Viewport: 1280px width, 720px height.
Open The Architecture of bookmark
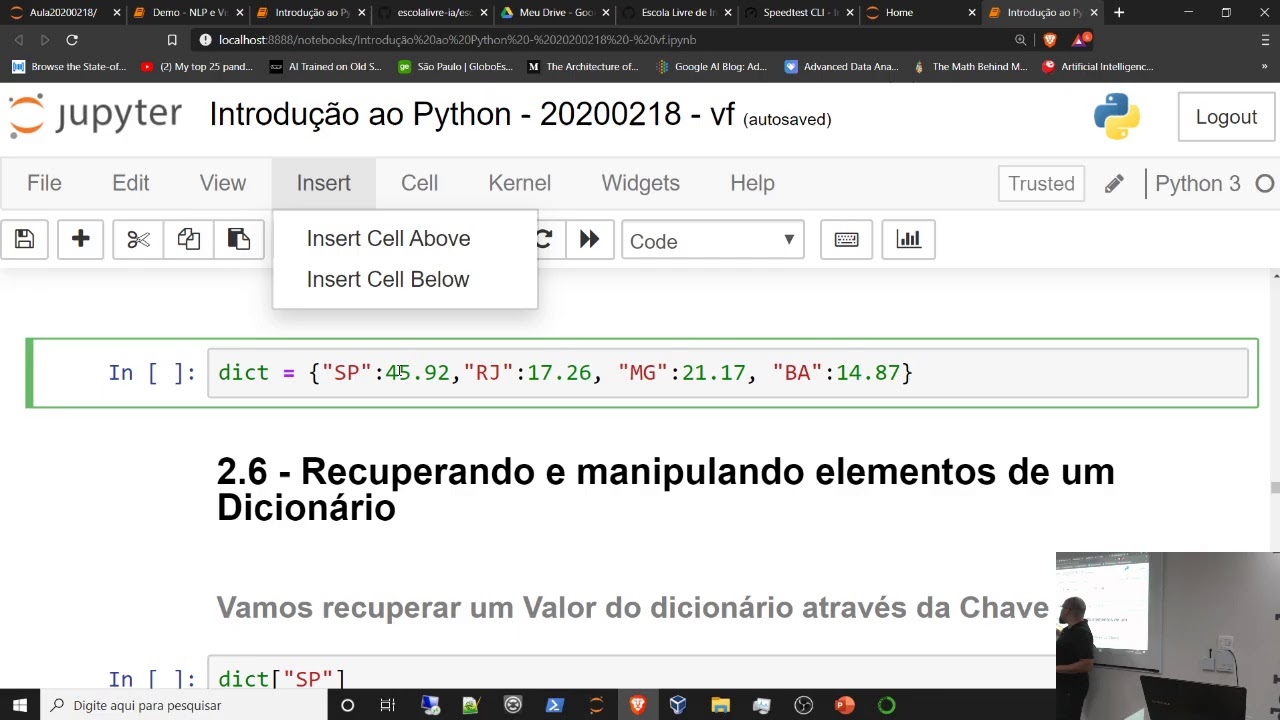click(583, 67)
